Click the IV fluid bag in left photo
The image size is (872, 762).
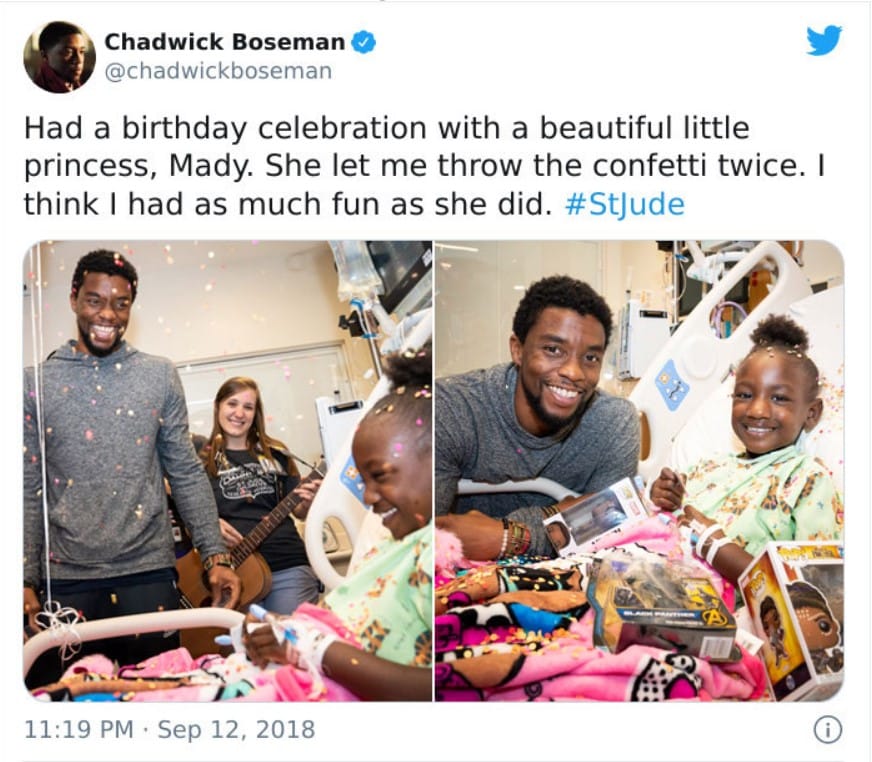[x=353, y=273]
